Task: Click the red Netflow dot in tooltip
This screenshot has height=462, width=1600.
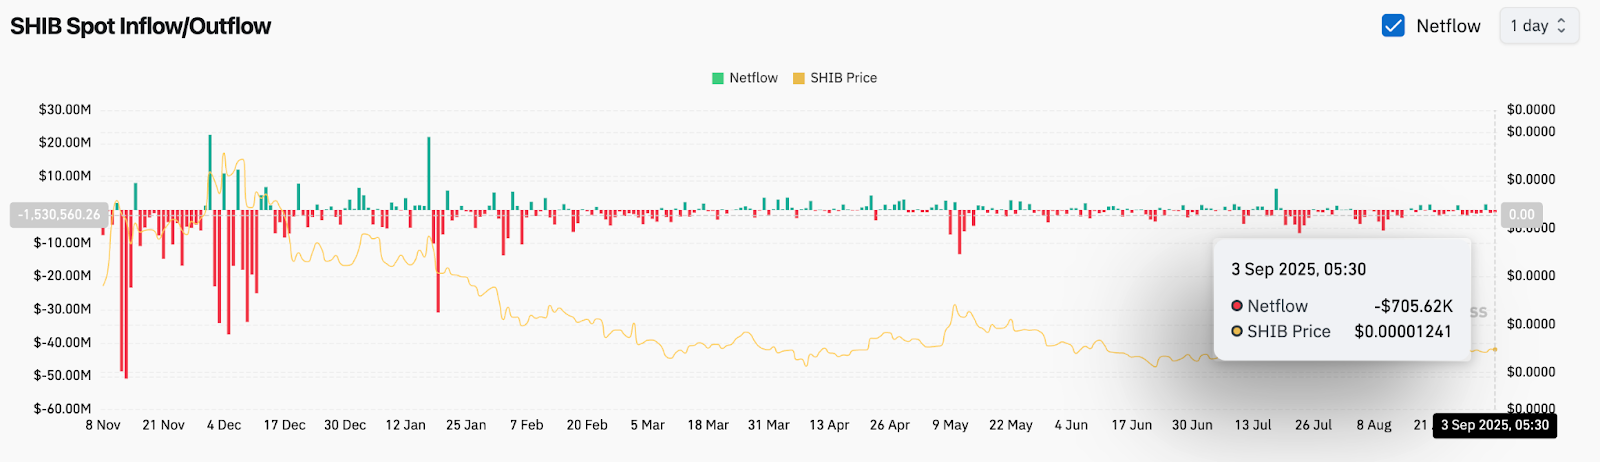Action: click(x=1237, y=306)
